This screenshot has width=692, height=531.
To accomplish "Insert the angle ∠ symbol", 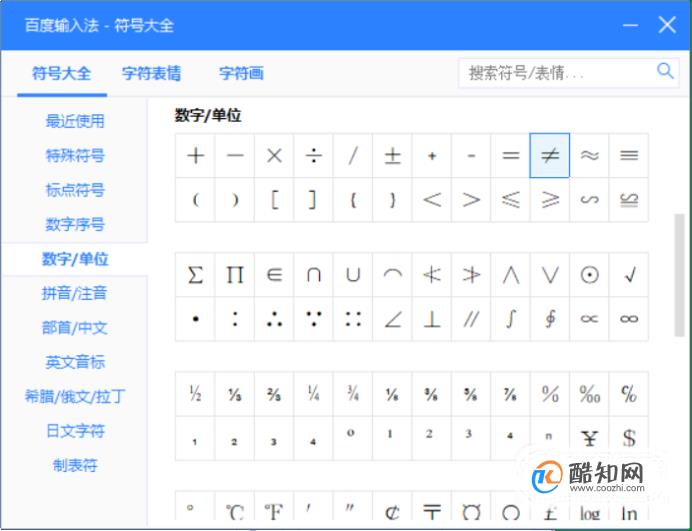I will (392, 319).
